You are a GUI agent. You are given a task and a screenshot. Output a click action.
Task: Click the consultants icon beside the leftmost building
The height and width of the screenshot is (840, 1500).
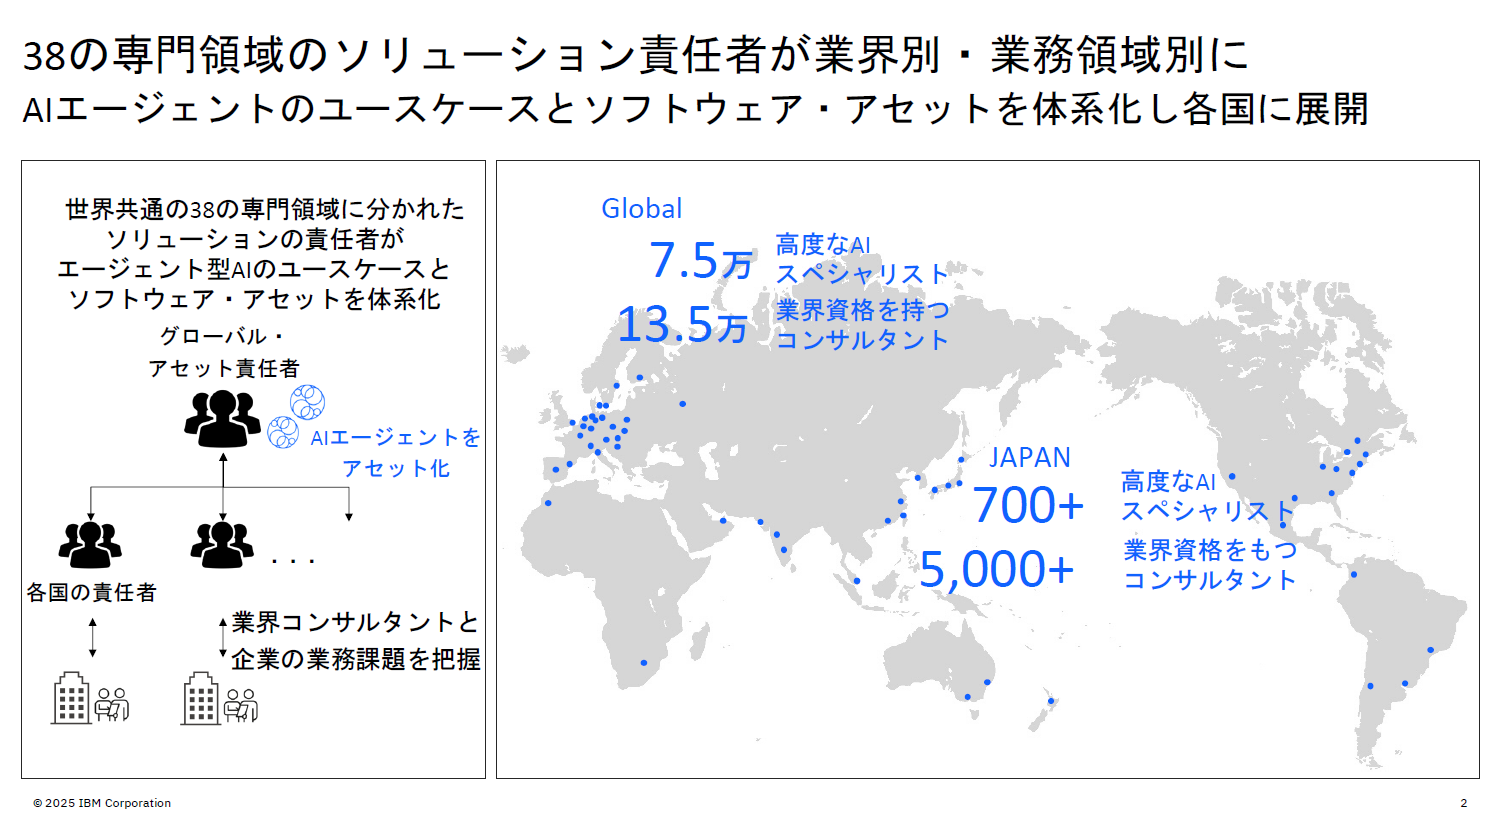point(112,704)
